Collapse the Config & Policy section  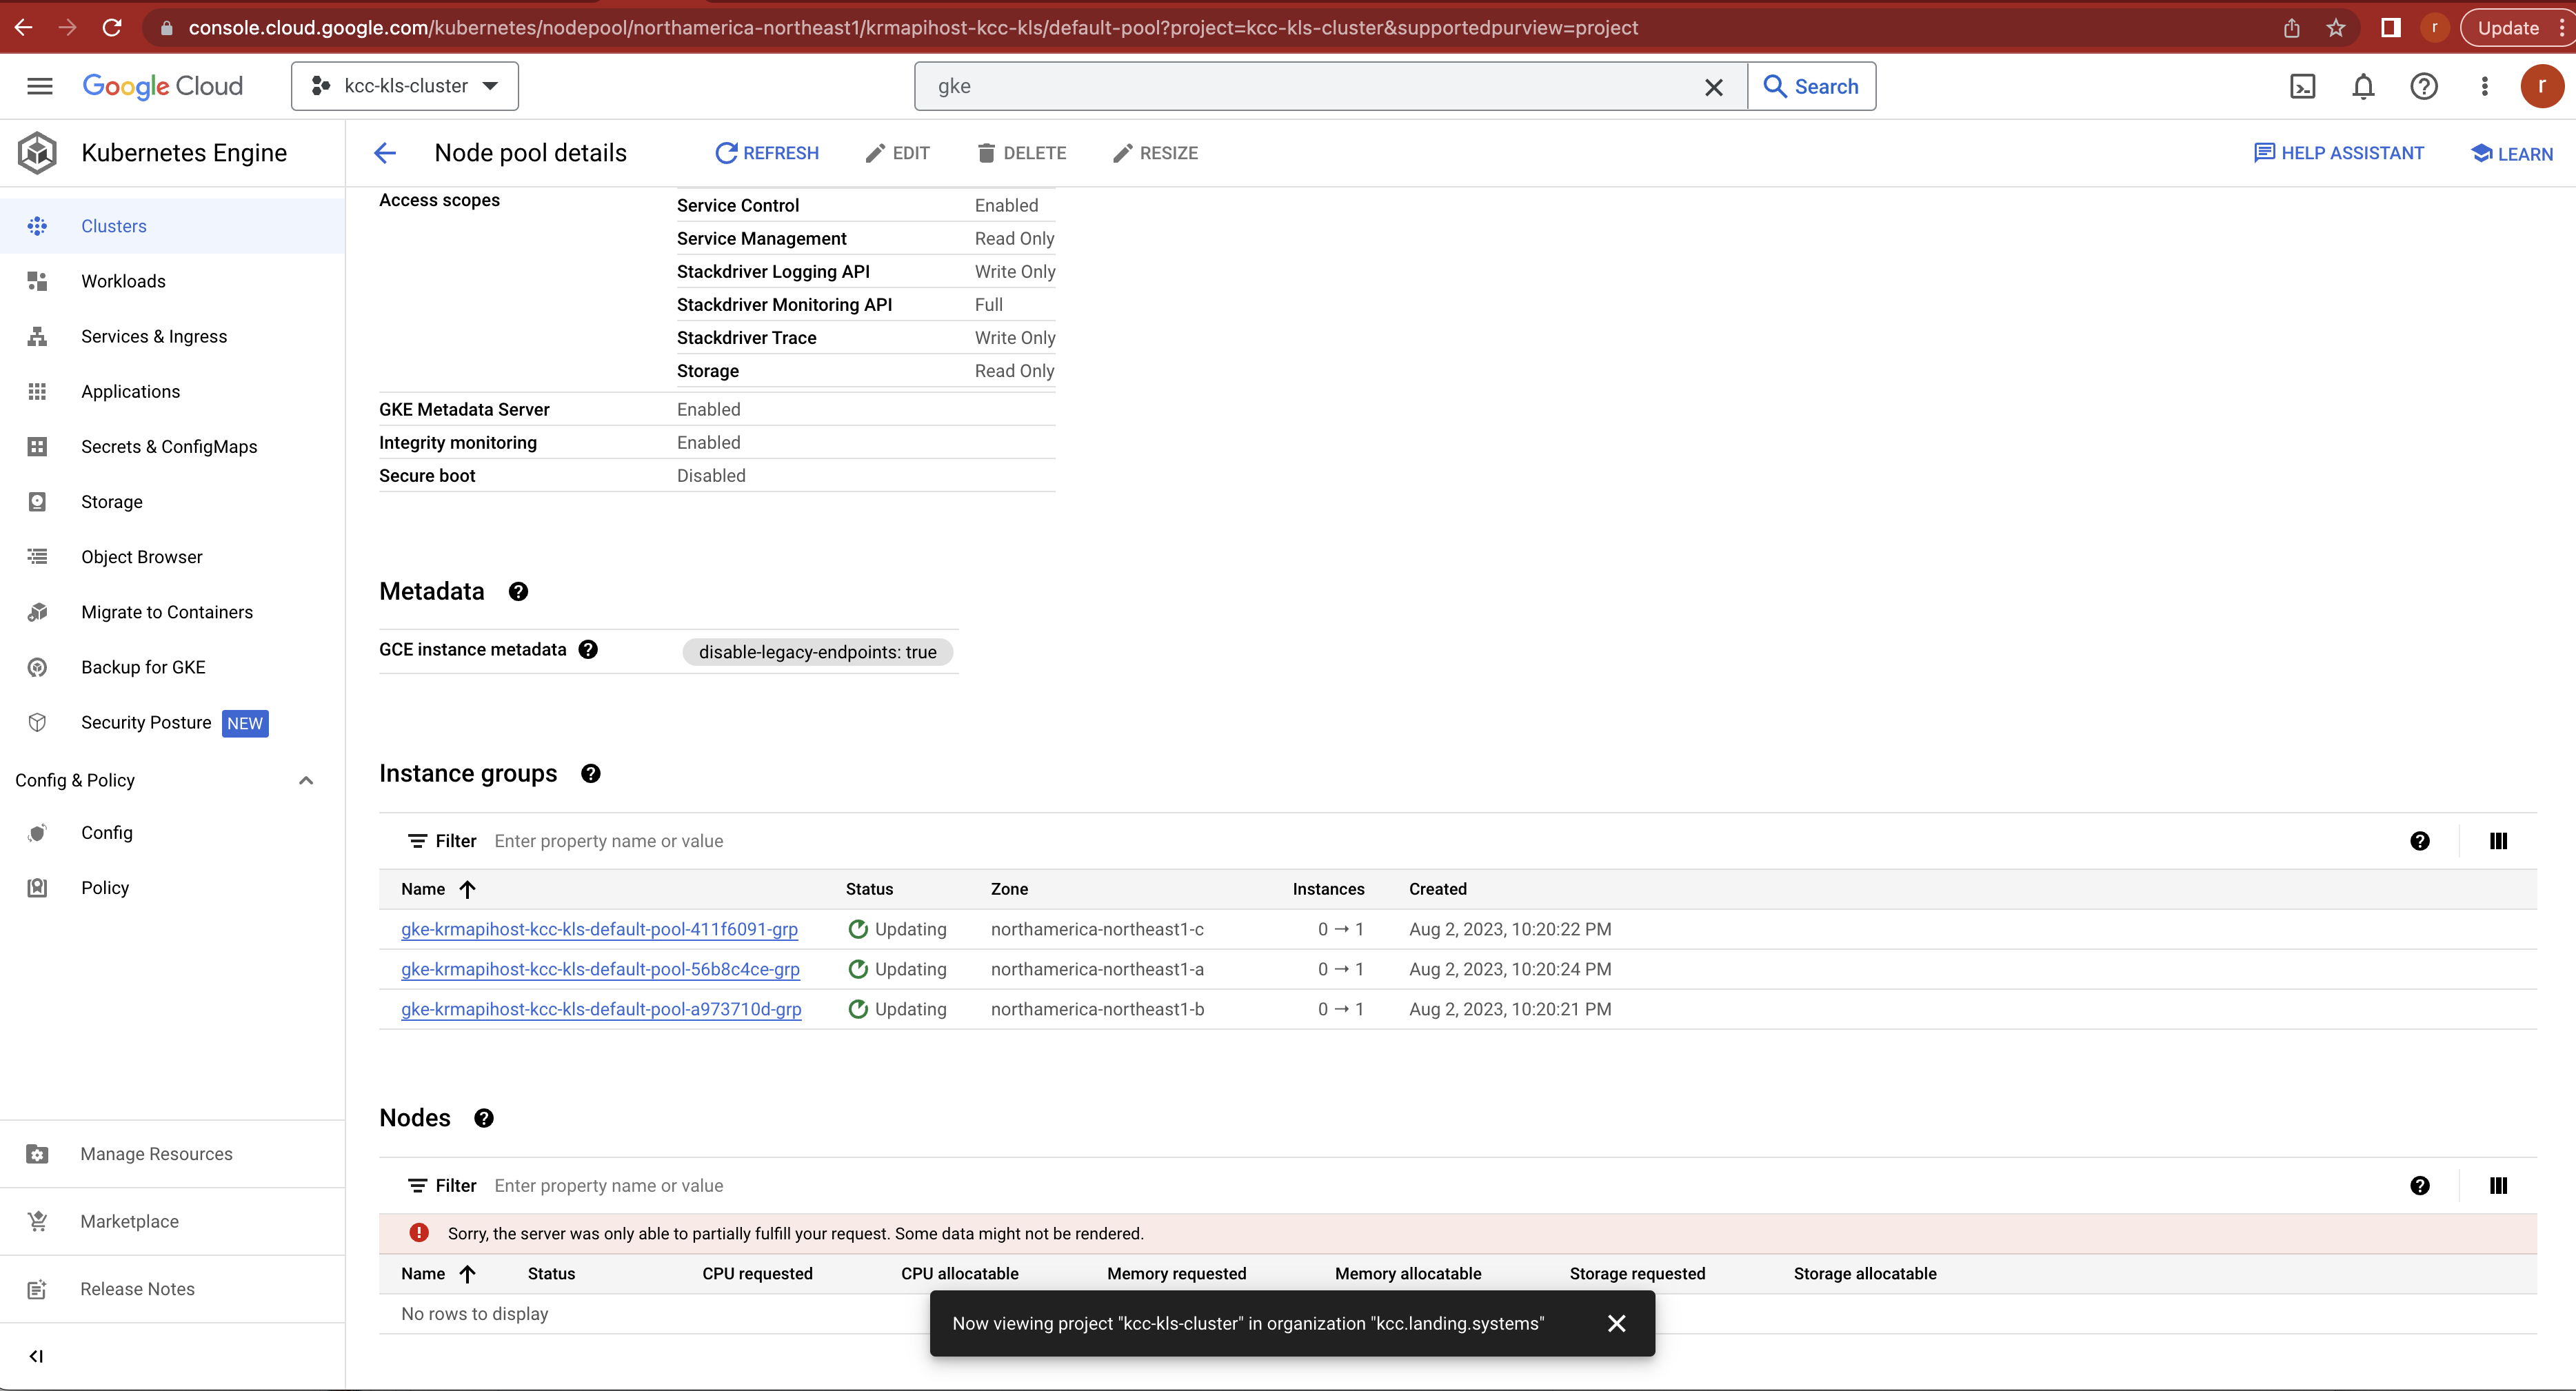click(x=306, y=780)
